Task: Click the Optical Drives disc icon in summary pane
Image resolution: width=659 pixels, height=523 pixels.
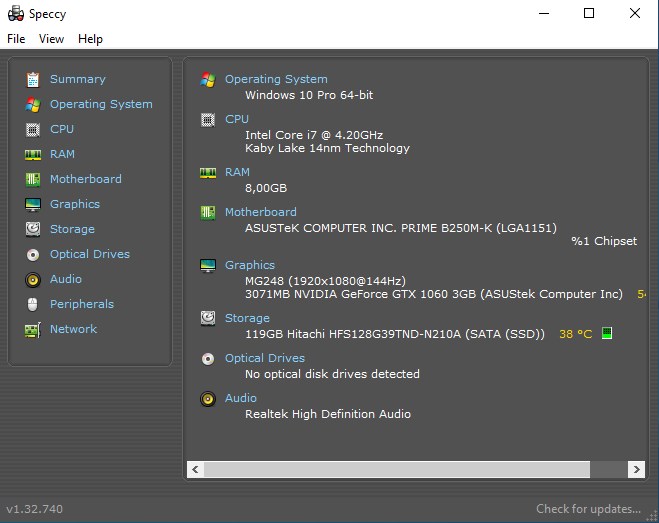Action: pyautogui.click(x=208, y=359)
